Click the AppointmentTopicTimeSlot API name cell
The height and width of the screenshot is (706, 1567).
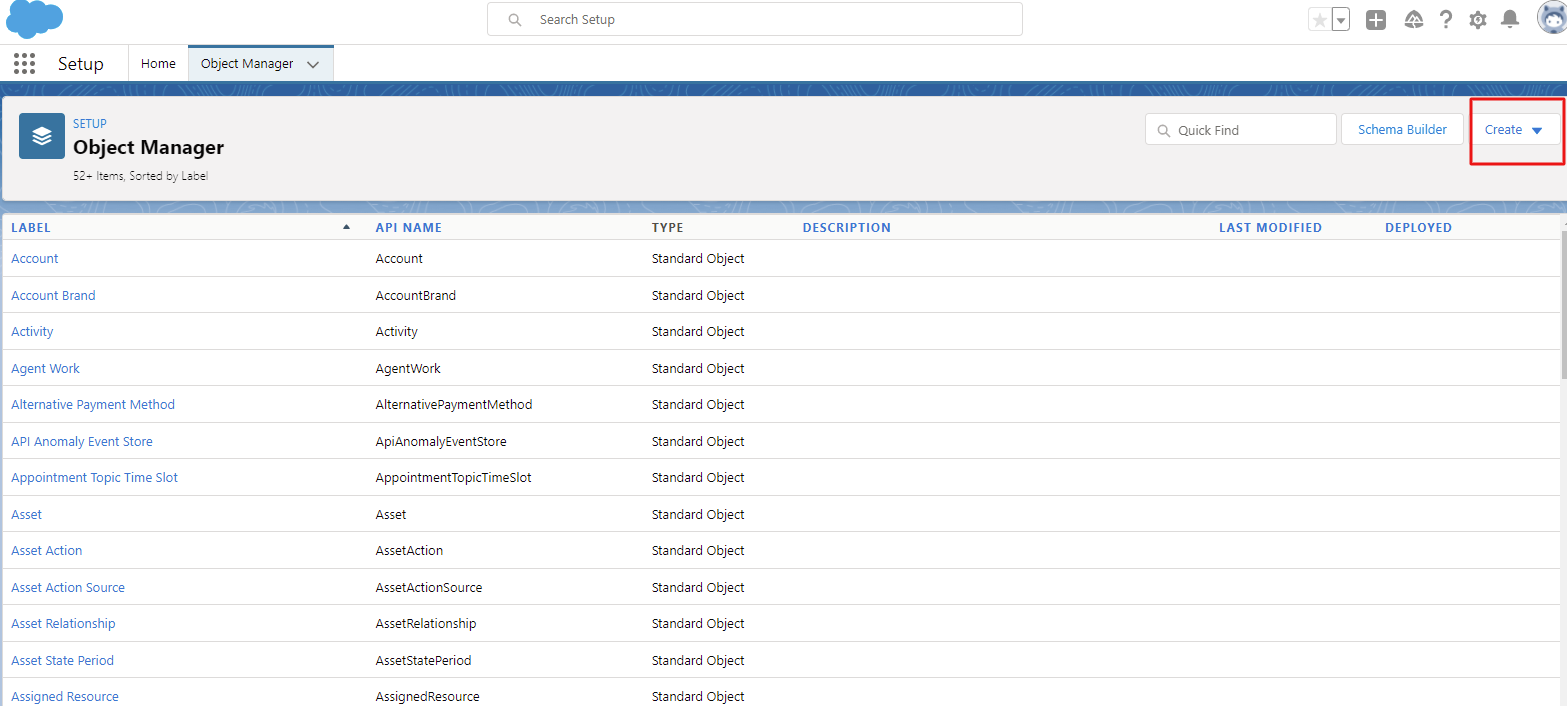tap(454, 478)
